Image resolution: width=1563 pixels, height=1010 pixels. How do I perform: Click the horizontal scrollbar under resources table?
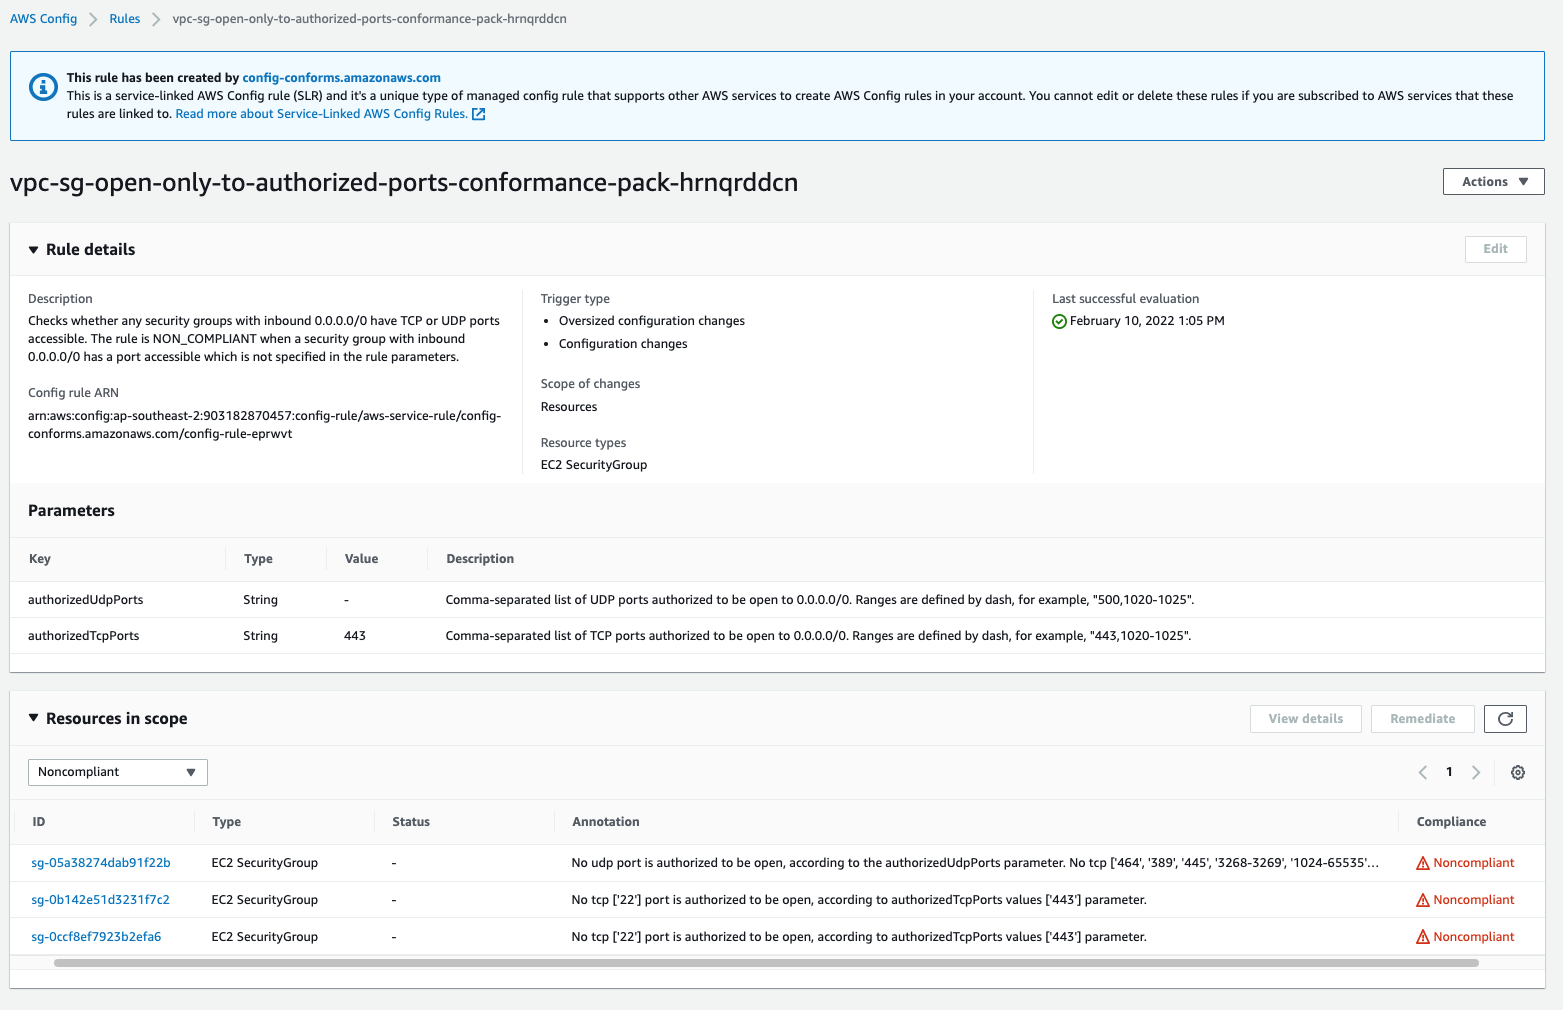pyautogui.click(x=766, y=963)
